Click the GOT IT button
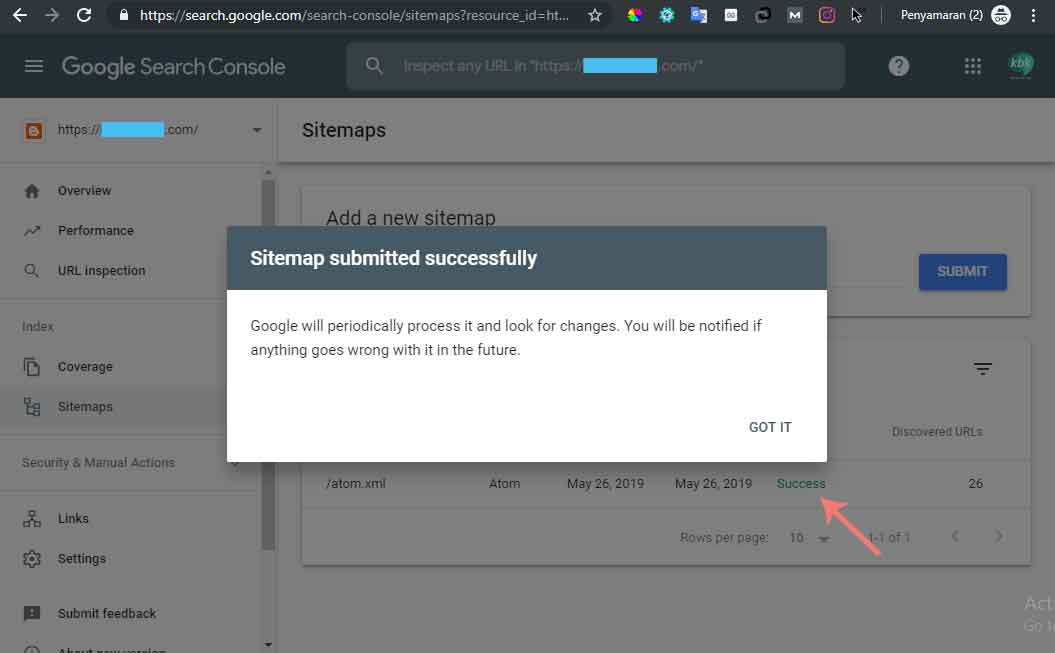This screenshot has width=1055, height=653. [769, 427]
